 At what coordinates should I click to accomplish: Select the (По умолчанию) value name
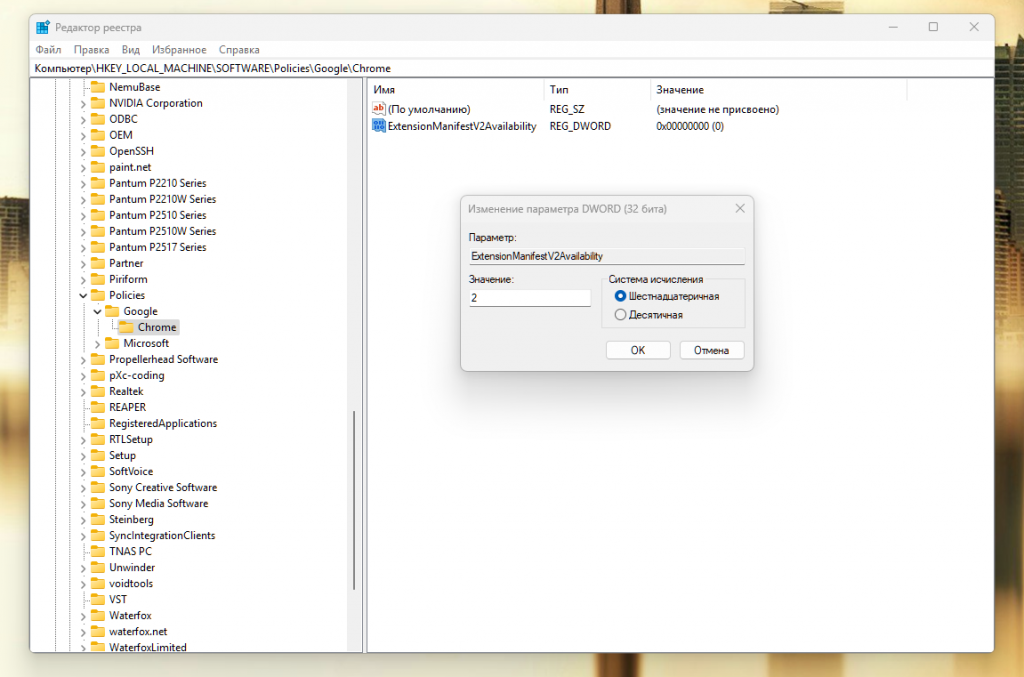click(x=429, y=109)
